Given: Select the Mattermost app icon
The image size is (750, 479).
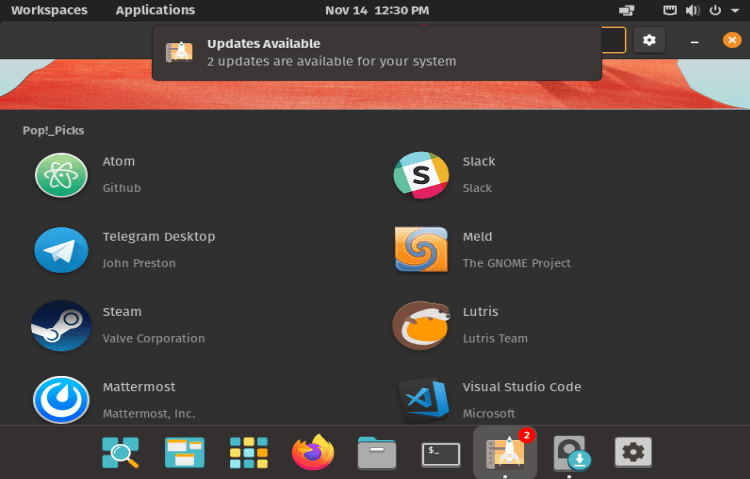Looking at the screenshot, I should pyautogui.click(x=61, y=400).
